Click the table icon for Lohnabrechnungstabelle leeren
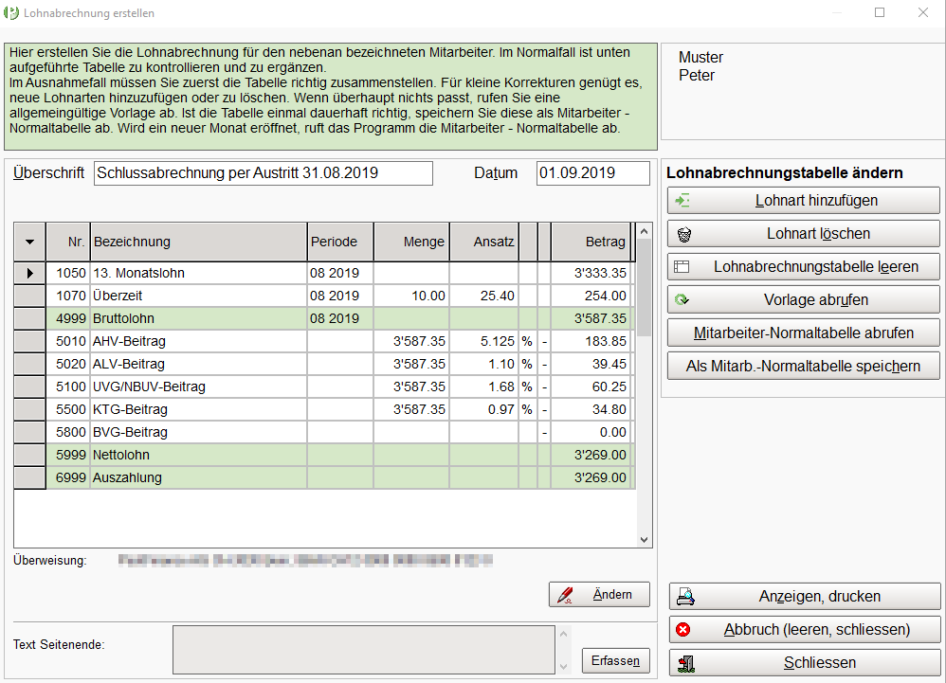 pyautogui.click(x=682, y=267)
